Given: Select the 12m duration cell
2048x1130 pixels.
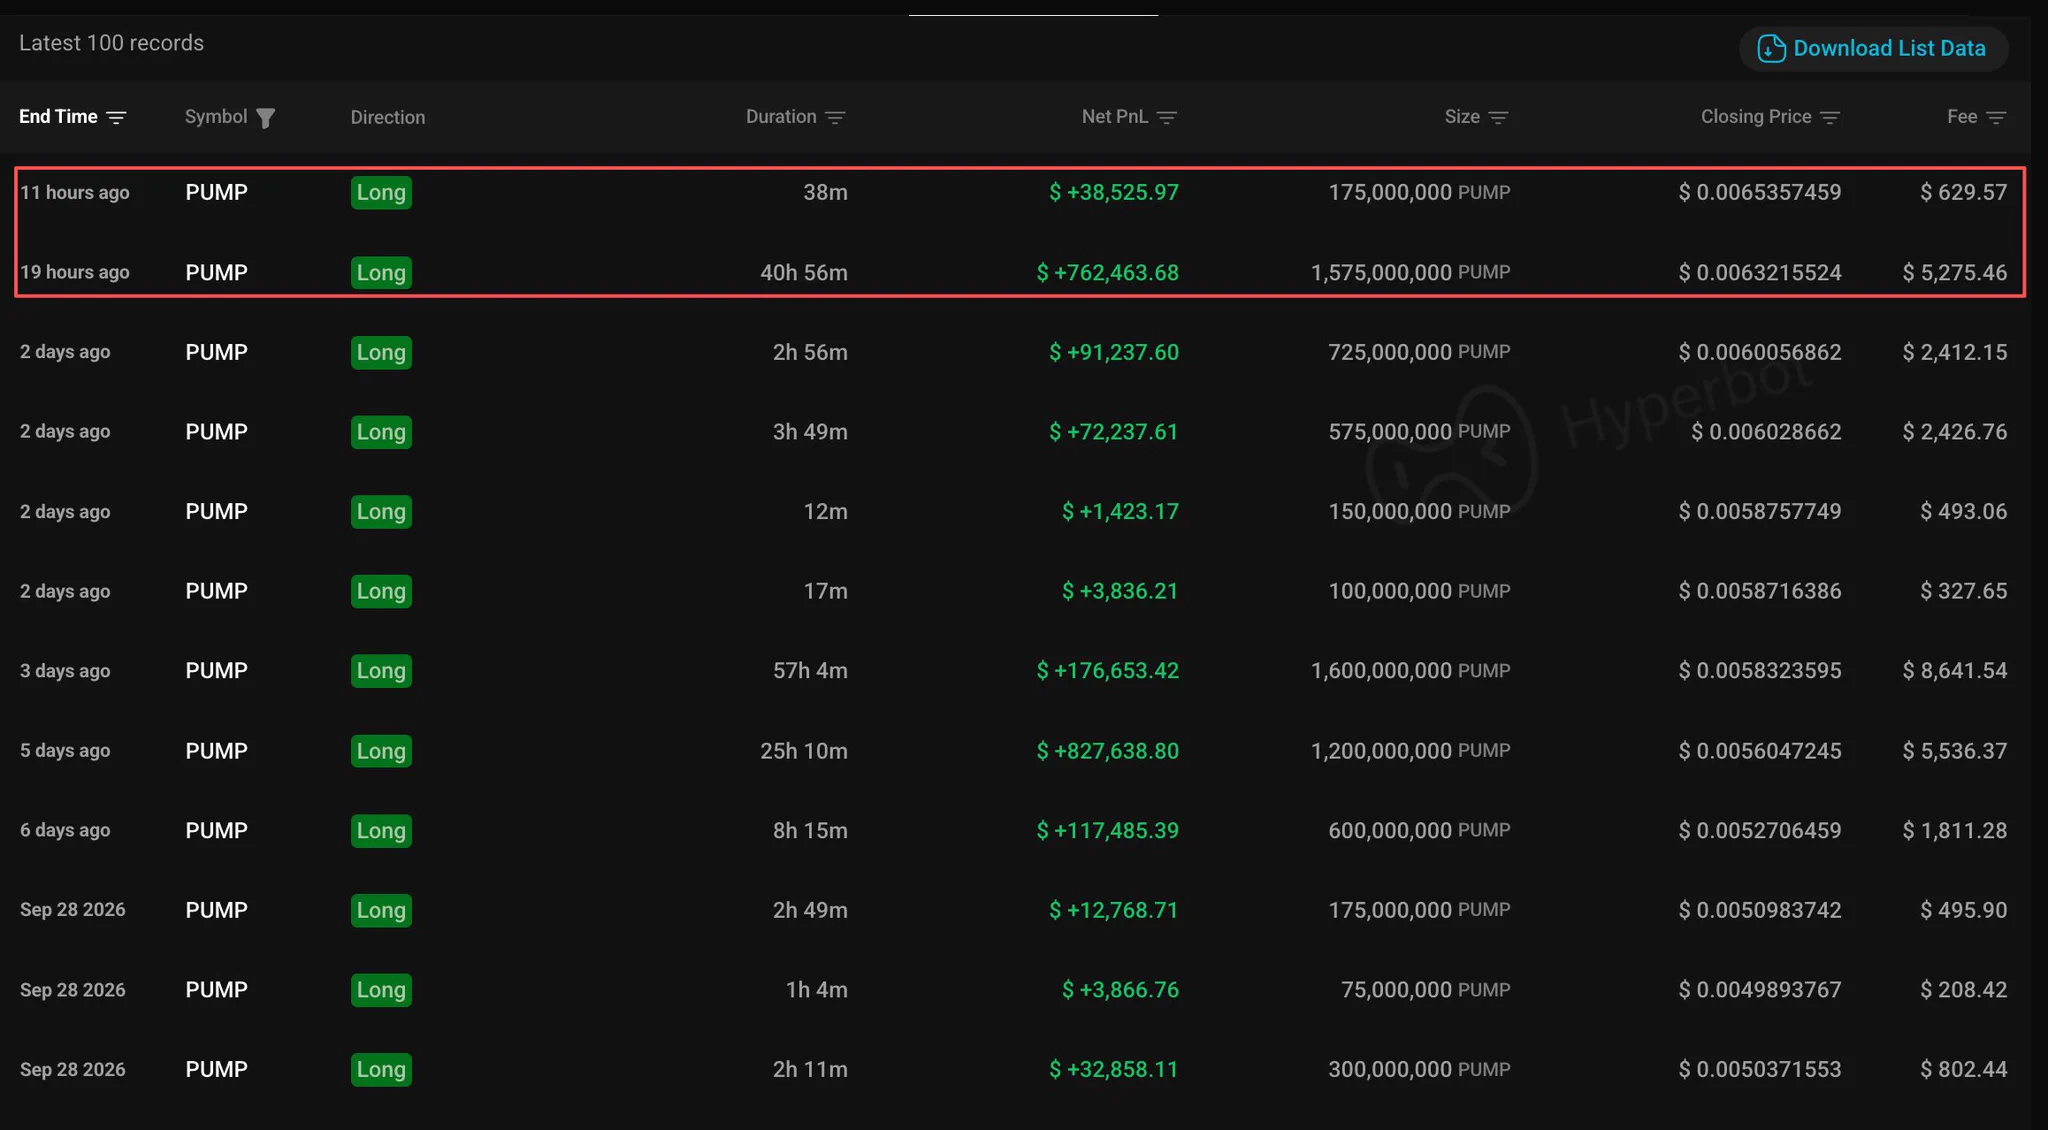Looking at the screenshot, I should [826, 511].
